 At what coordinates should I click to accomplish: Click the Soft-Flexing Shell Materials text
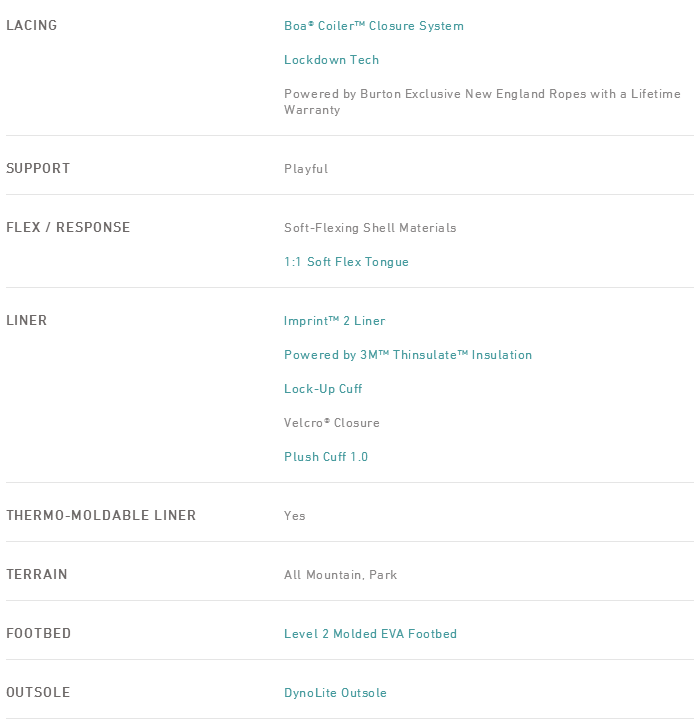coord(370,228)
